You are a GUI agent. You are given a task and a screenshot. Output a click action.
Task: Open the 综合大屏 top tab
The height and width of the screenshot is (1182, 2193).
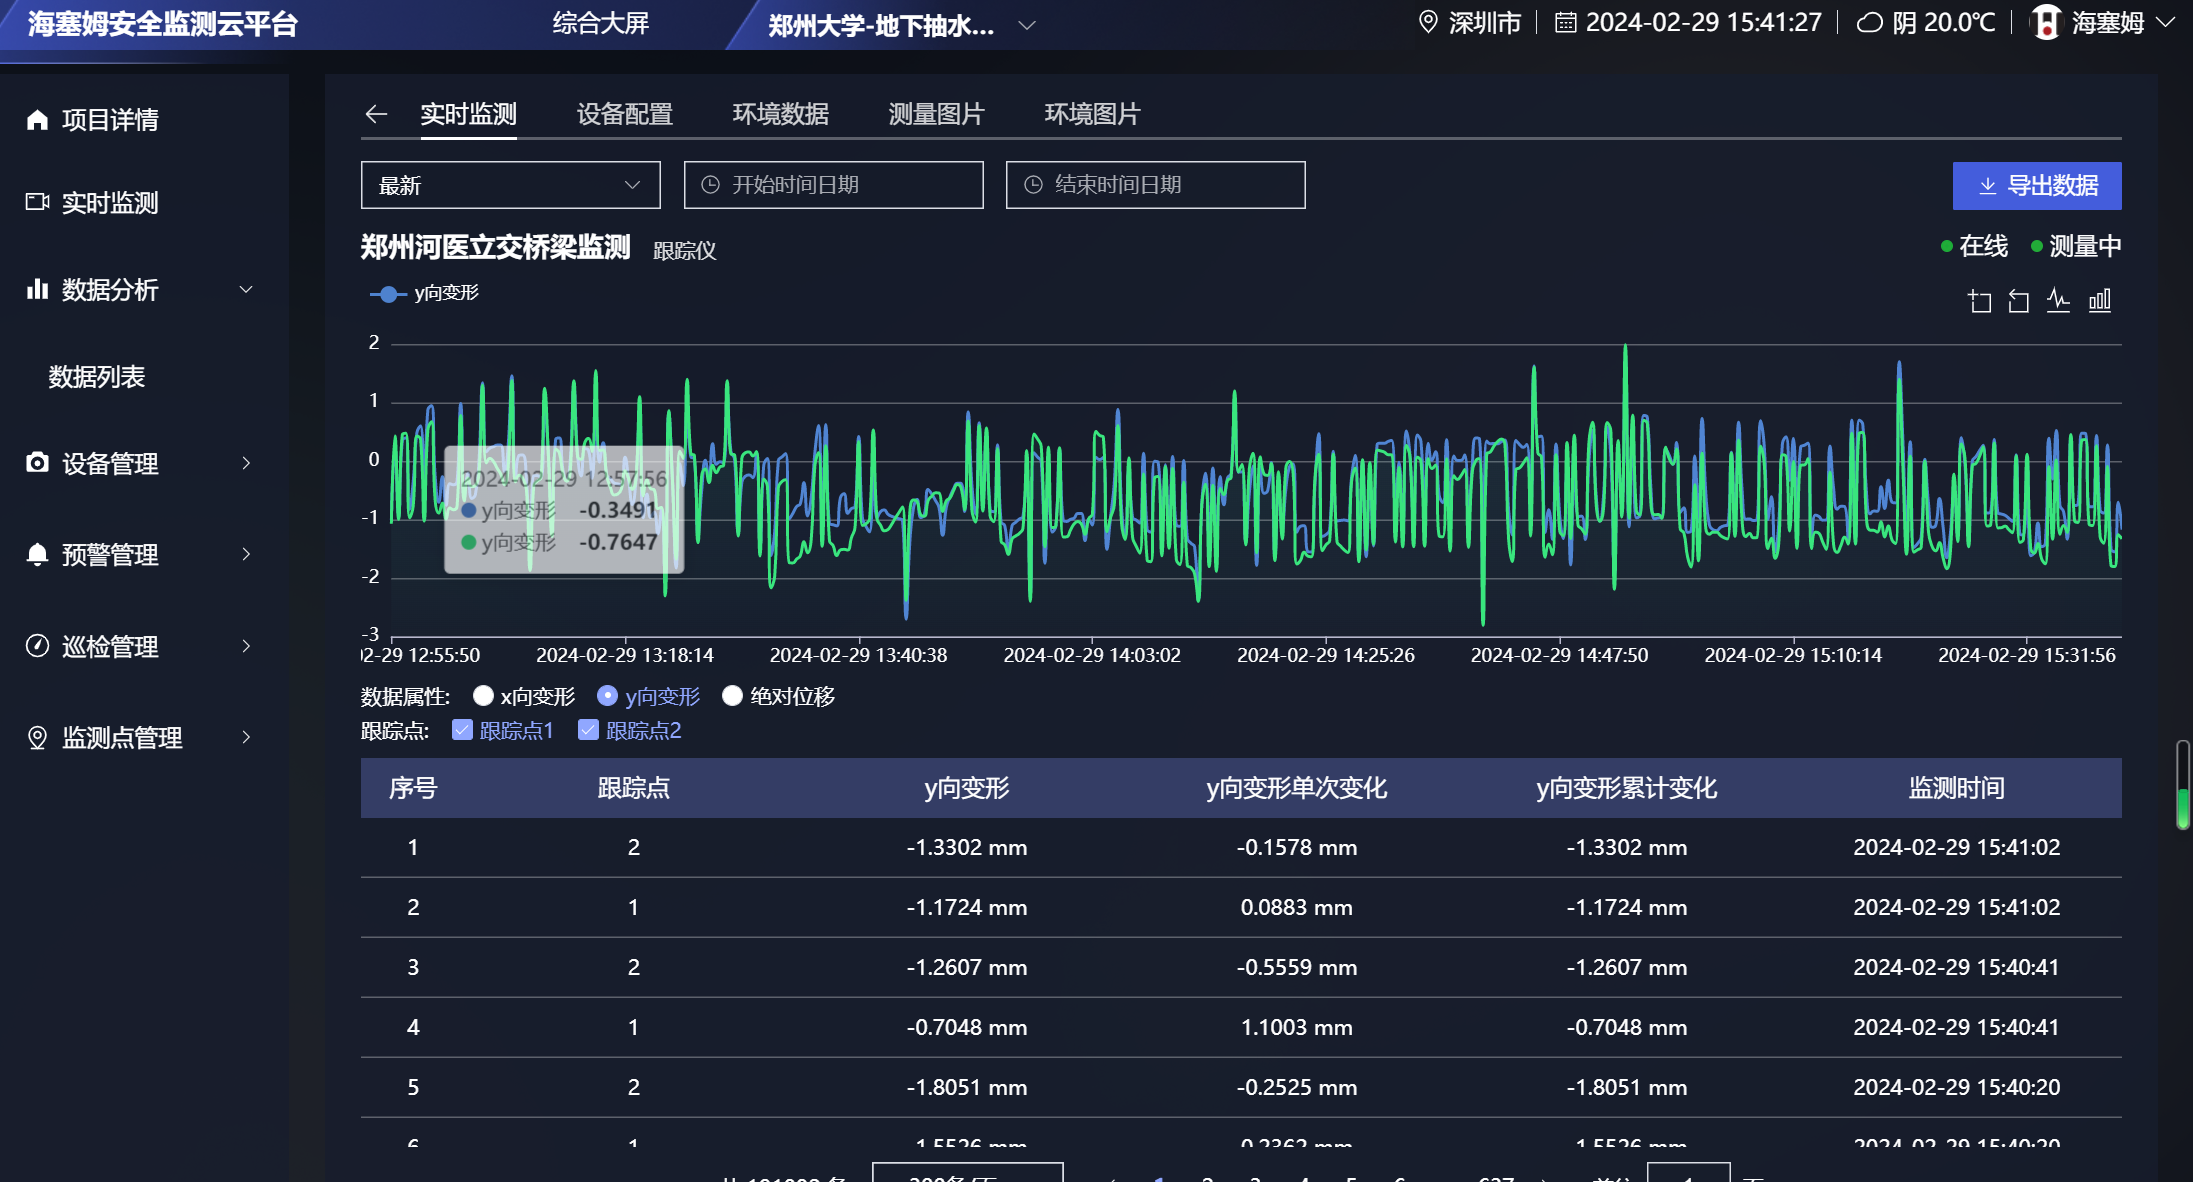point(601,23)
